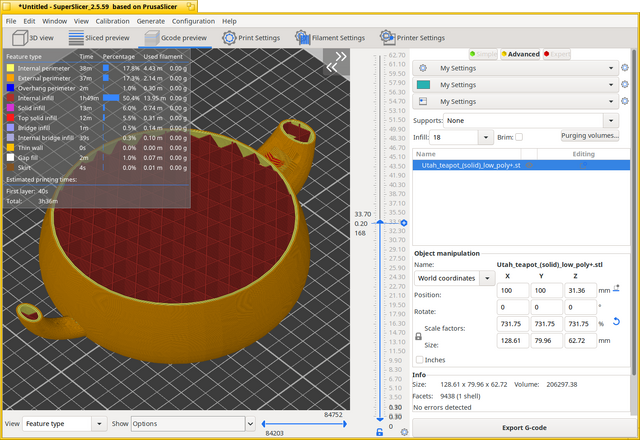Click the print preset cog icon
Screen dimensions: 640x440
tap(423, 68)
